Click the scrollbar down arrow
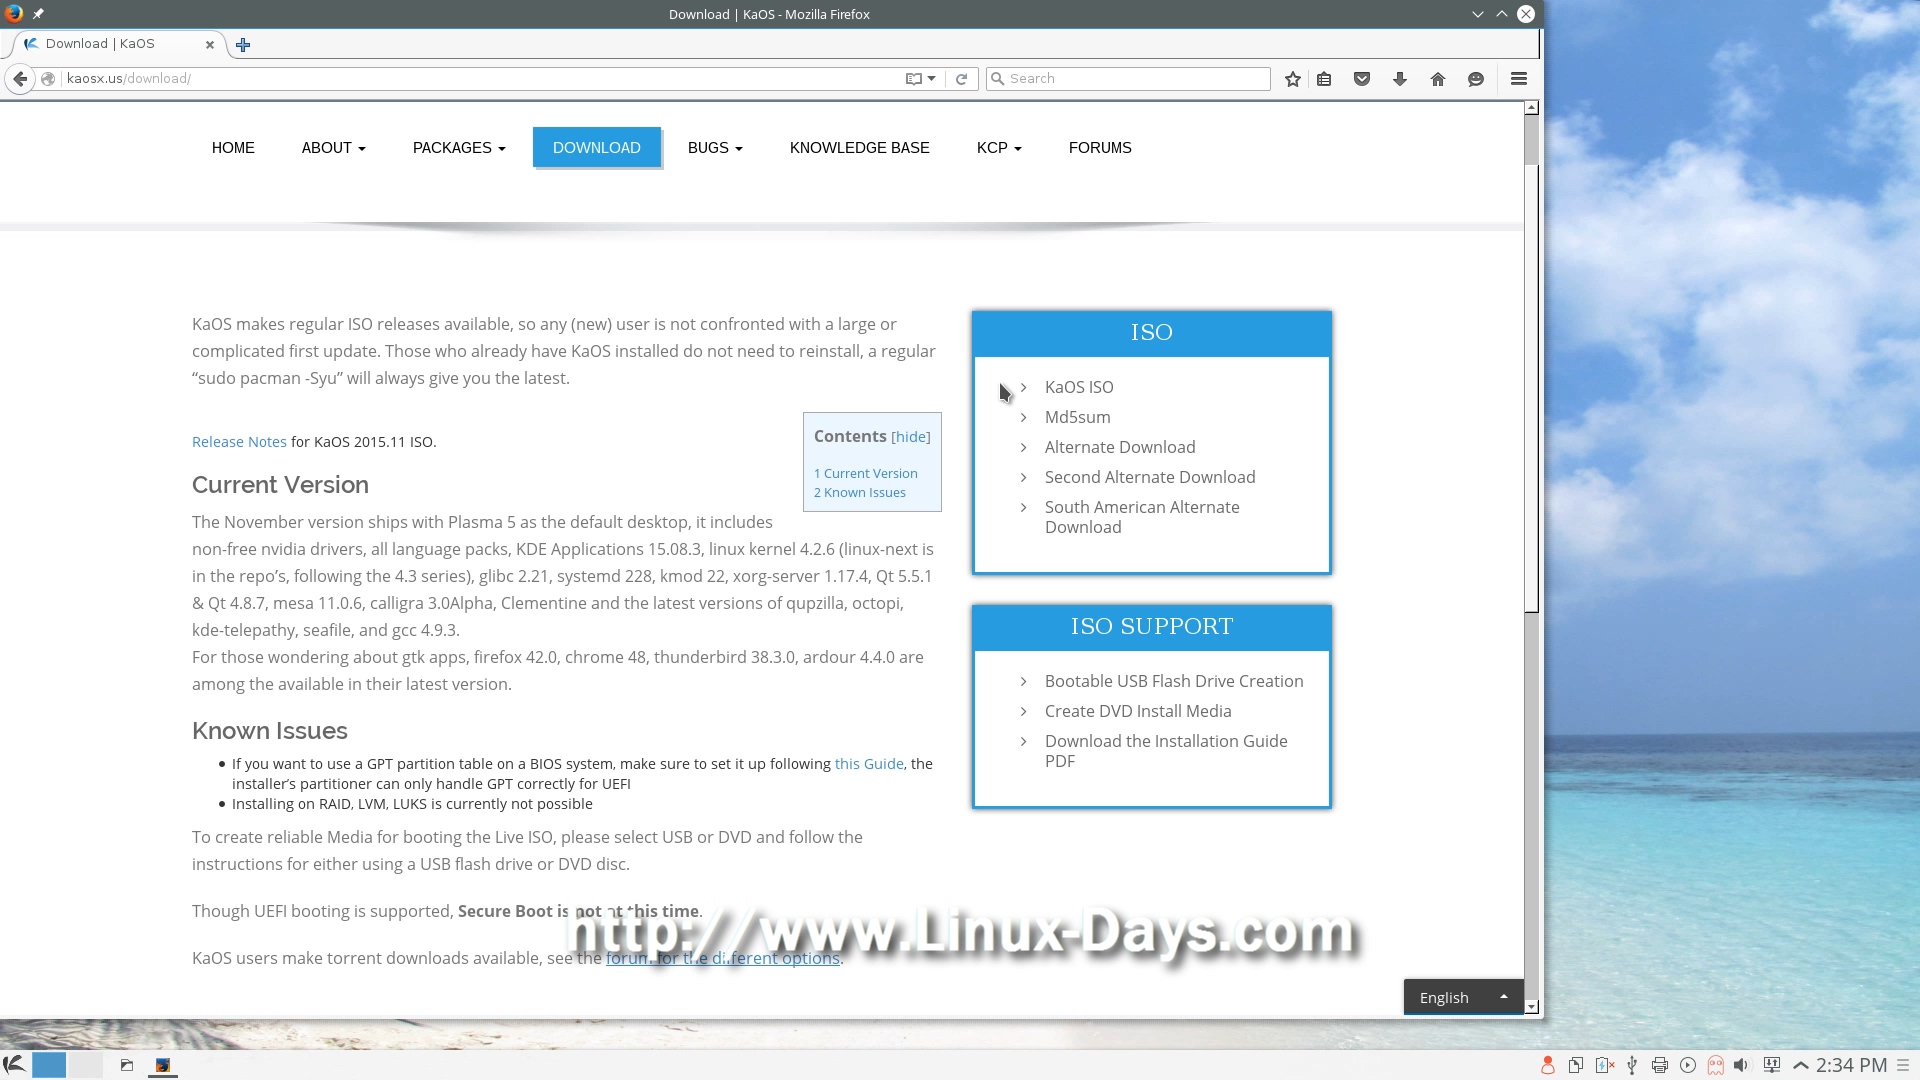This screenshot has height=1080, width=1920. [1531, 1007]
